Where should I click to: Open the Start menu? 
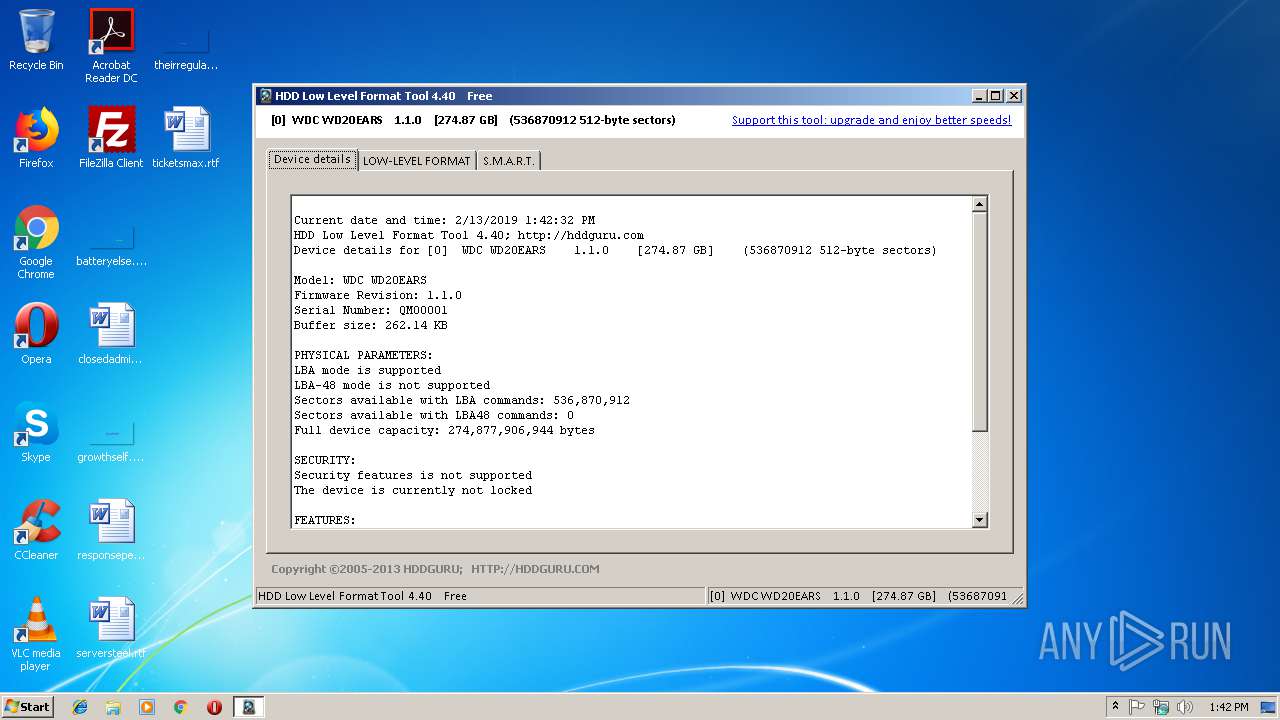coord(28,707)
